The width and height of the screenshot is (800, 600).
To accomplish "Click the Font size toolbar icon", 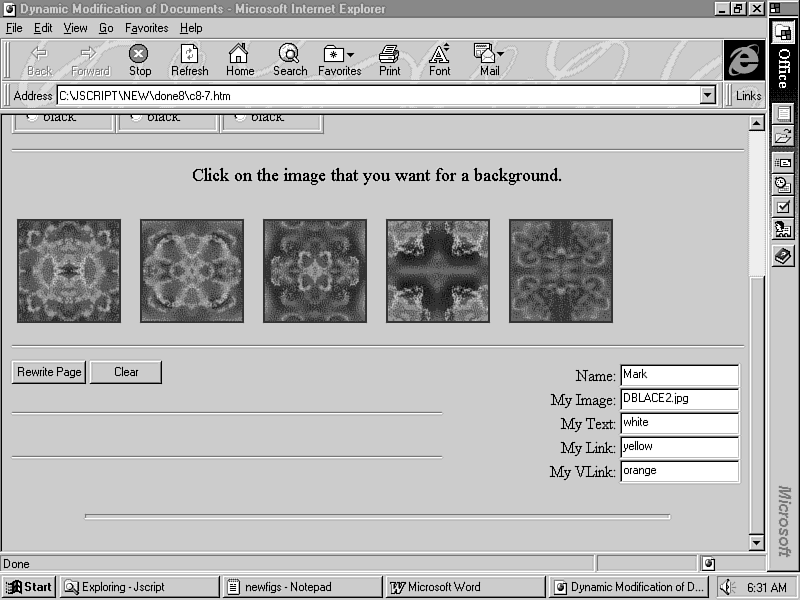I will coord(439,59).
